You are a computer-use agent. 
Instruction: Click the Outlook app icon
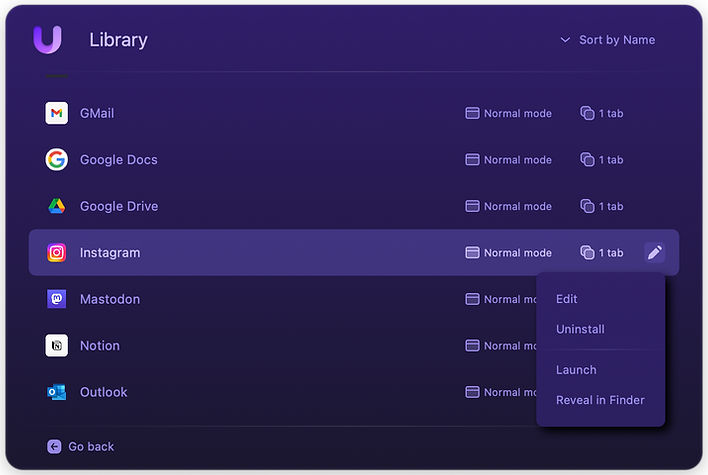[x=56, y=392]
